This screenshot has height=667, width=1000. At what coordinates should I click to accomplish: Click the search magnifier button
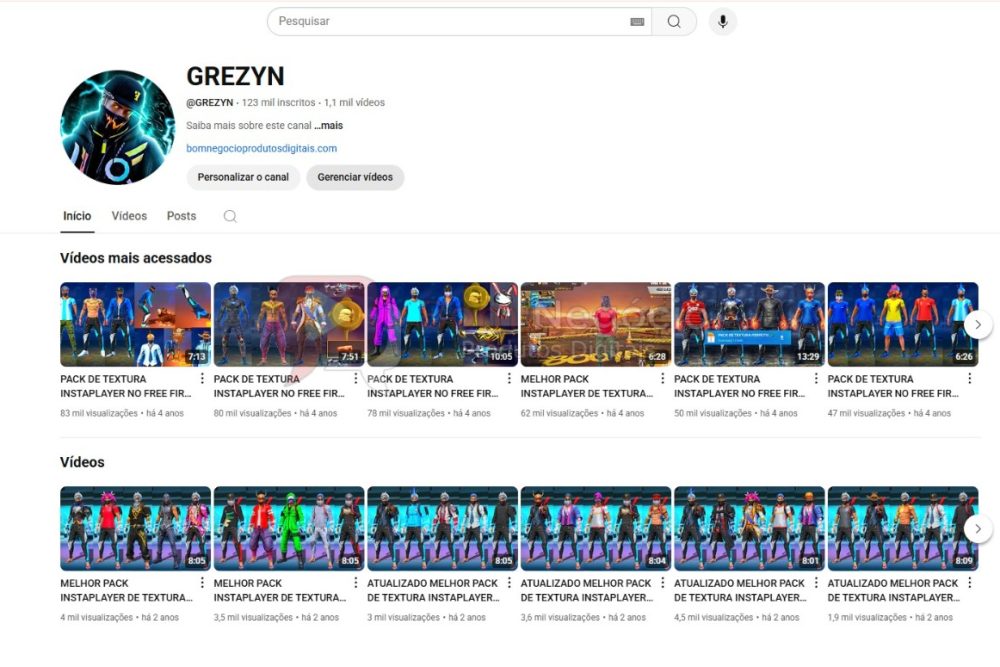click(674, 22)
